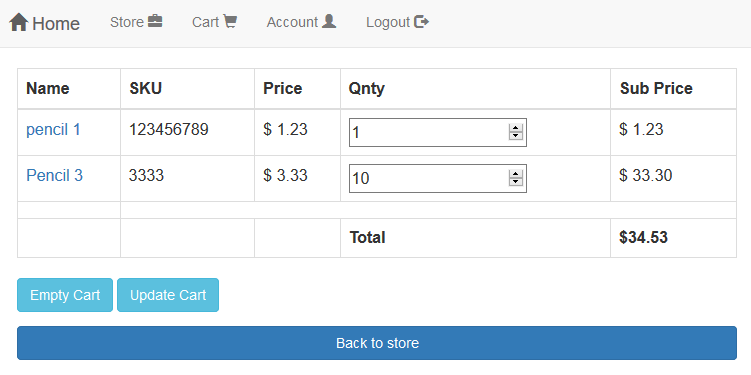Open the Cart menu text
Image resolution: width=751 pixels, height=375 pixels.
[x=205, y=22]
